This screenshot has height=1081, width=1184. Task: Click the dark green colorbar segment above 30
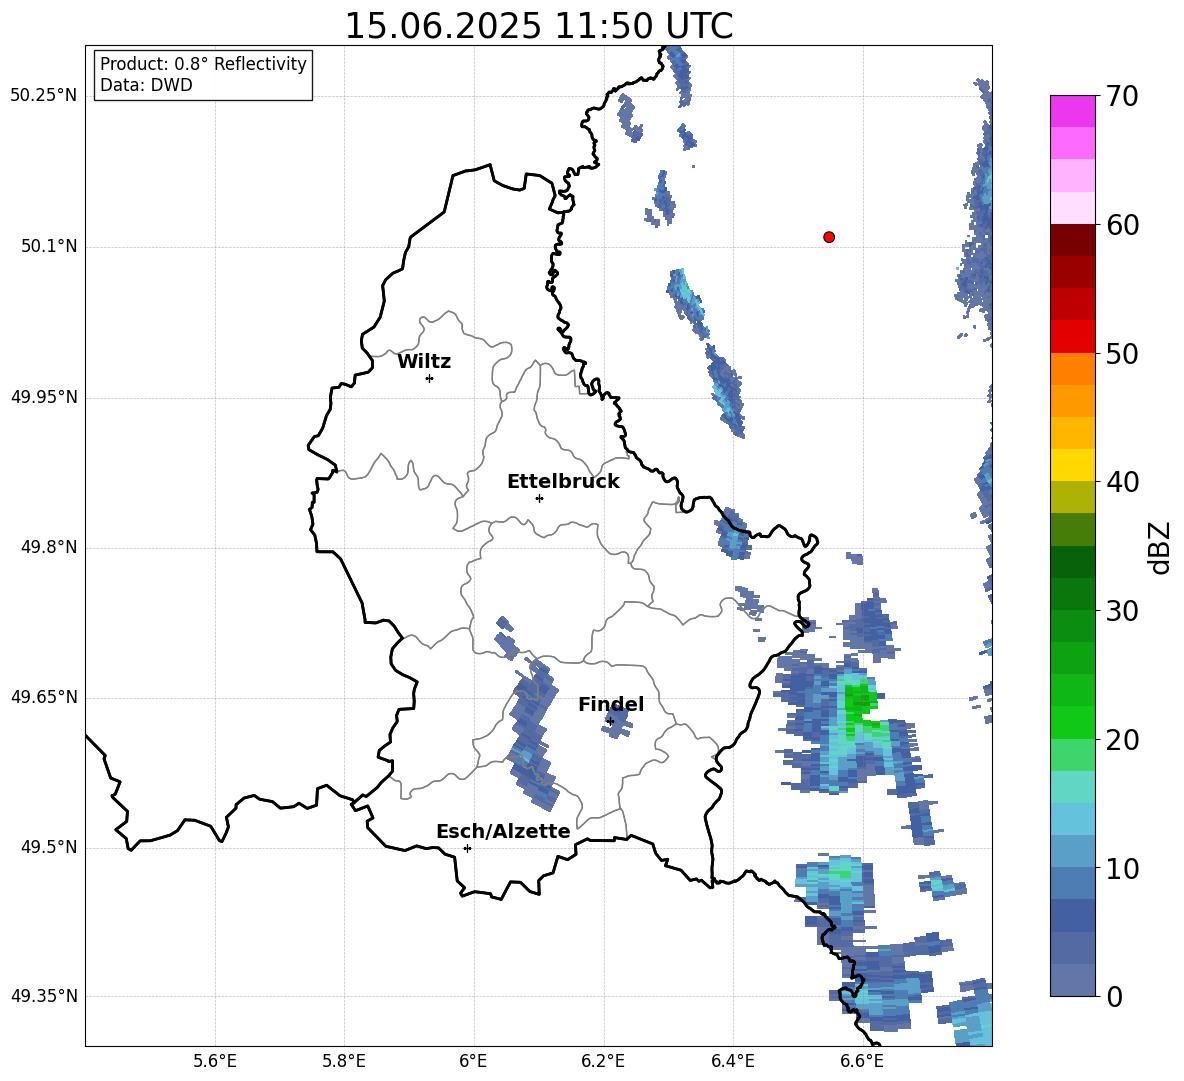click(x=1072, y=594)
